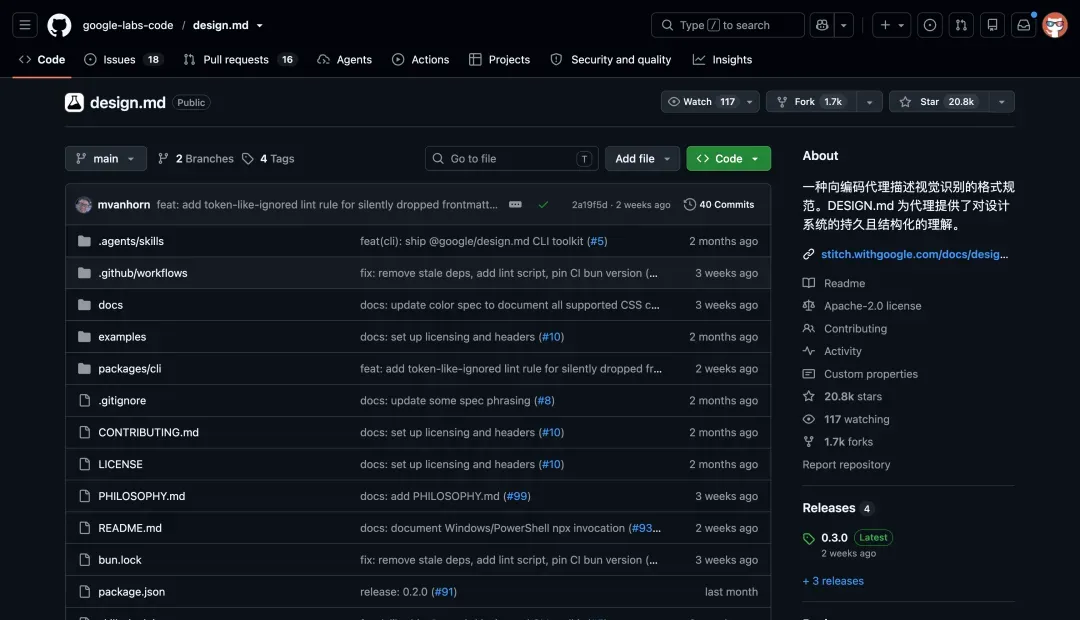The height and width of the screenshot is (620, 1080).
Task: Open the user avatar menu
Action: coord(1055,25)
